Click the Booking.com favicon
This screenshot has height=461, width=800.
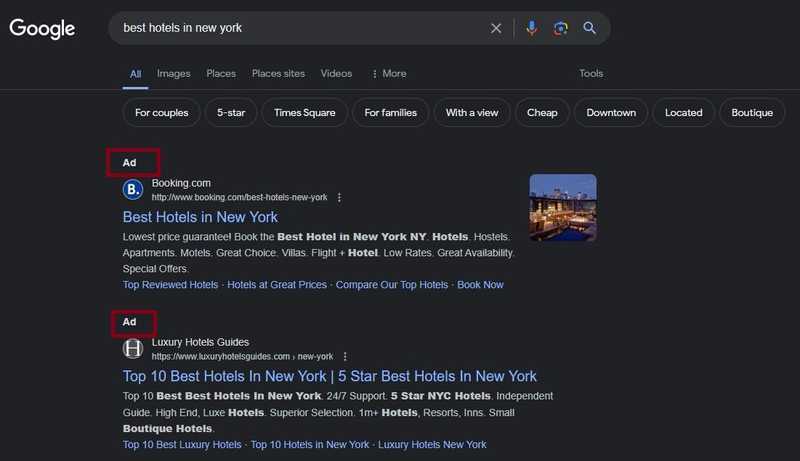pyautogui.click(x=133, y=190)
